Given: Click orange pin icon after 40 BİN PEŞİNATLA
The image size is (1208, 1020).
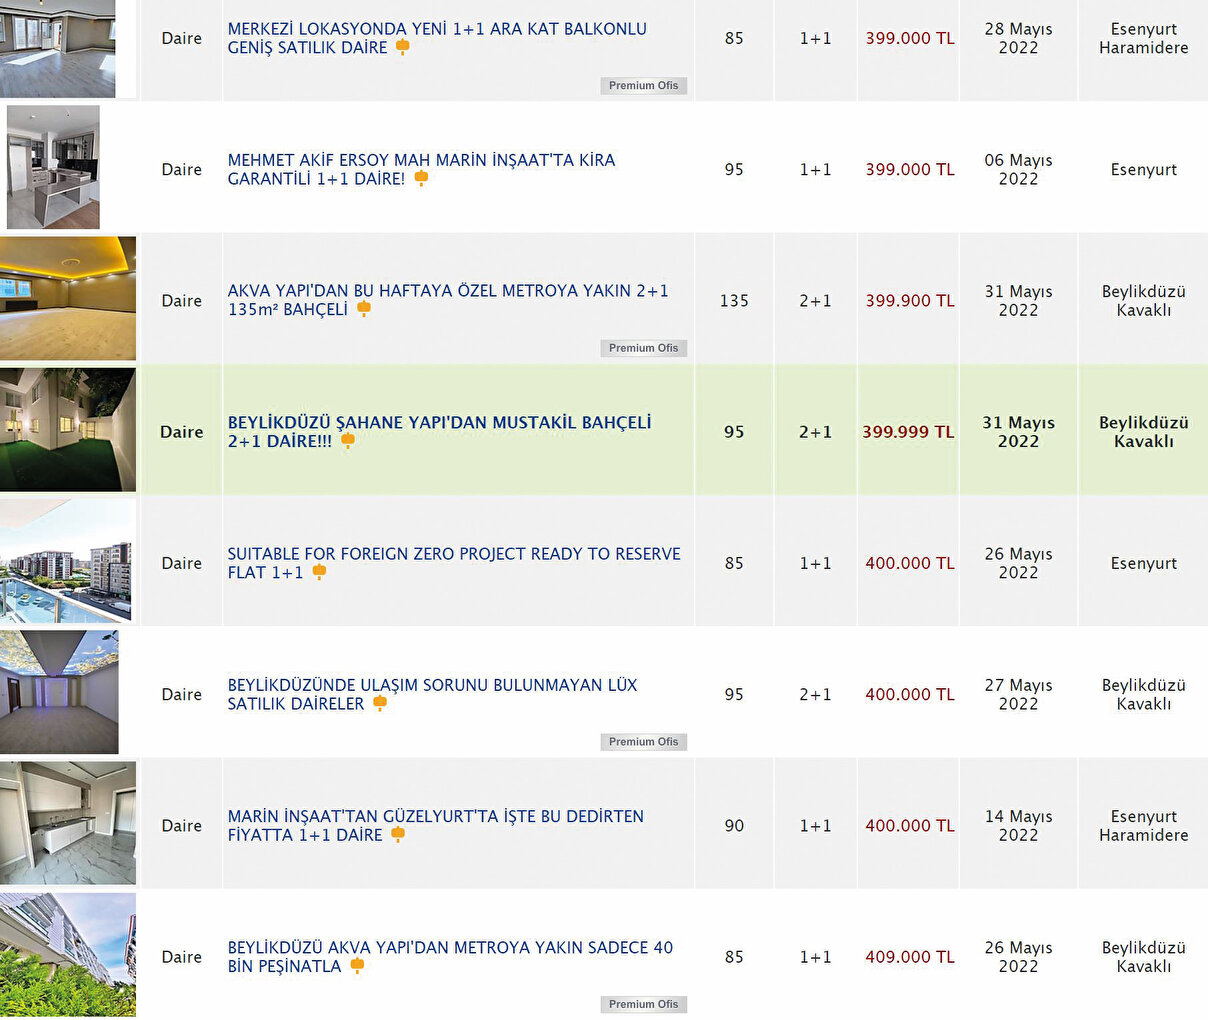Looking at the screenshot, I should [x=357, y=966].
